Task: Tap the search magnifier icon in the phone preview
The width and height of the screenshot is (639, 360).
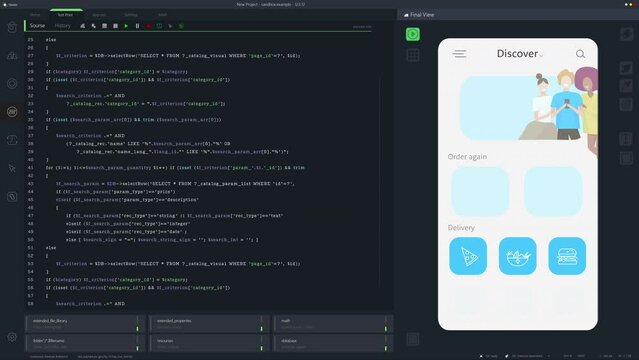Action: point(580,54)
